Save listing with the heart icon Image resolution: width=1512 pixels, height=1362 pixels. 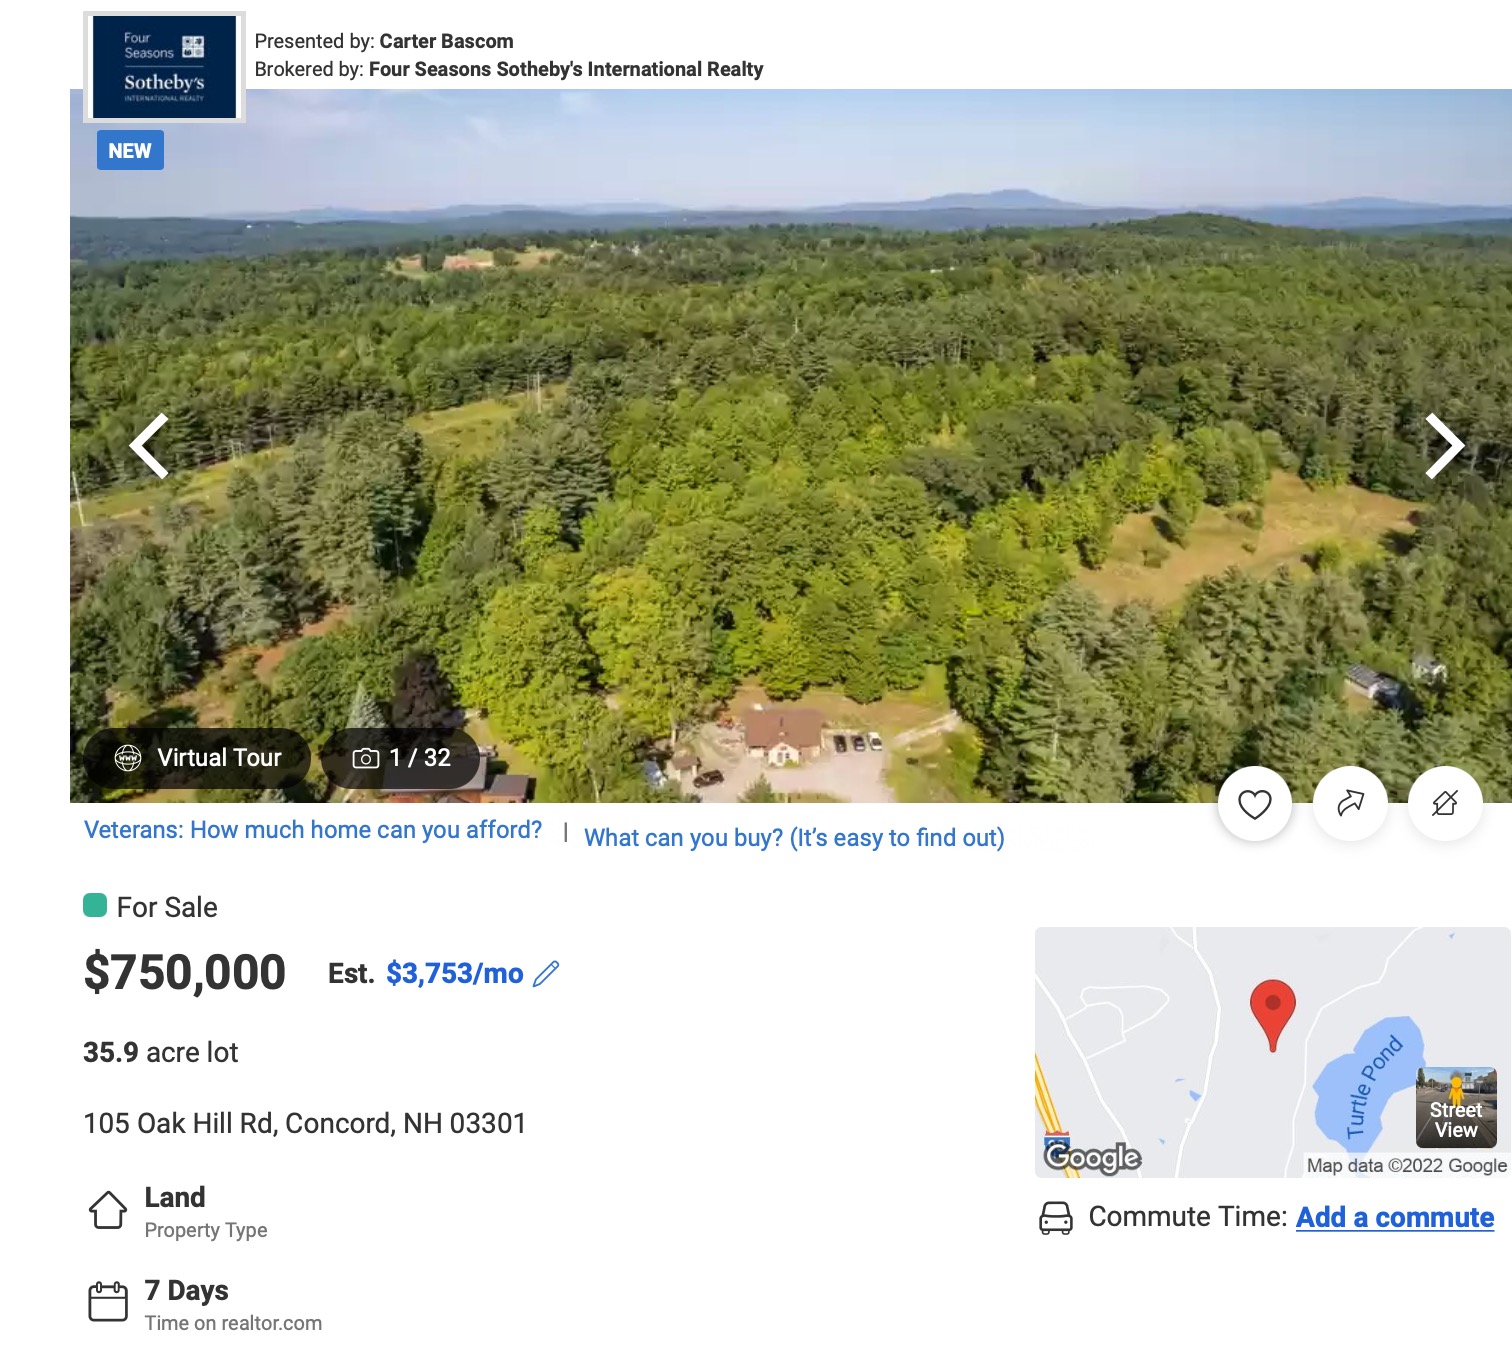tap(1254, 804)
